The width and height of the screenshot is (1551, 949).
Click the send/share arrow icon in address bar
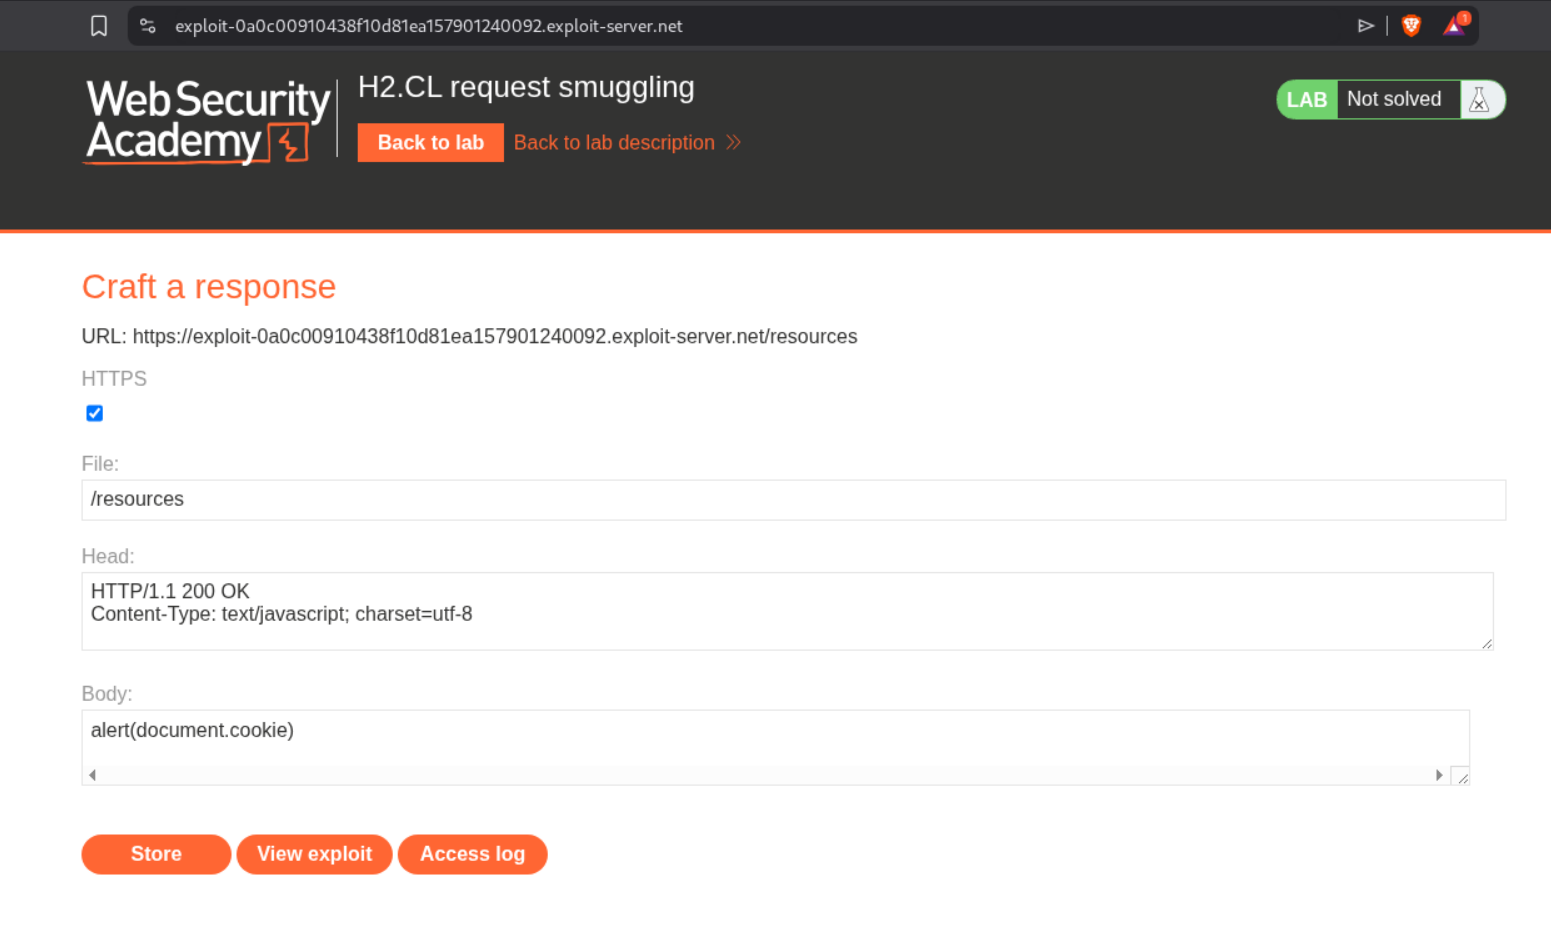pos(1365,26)
